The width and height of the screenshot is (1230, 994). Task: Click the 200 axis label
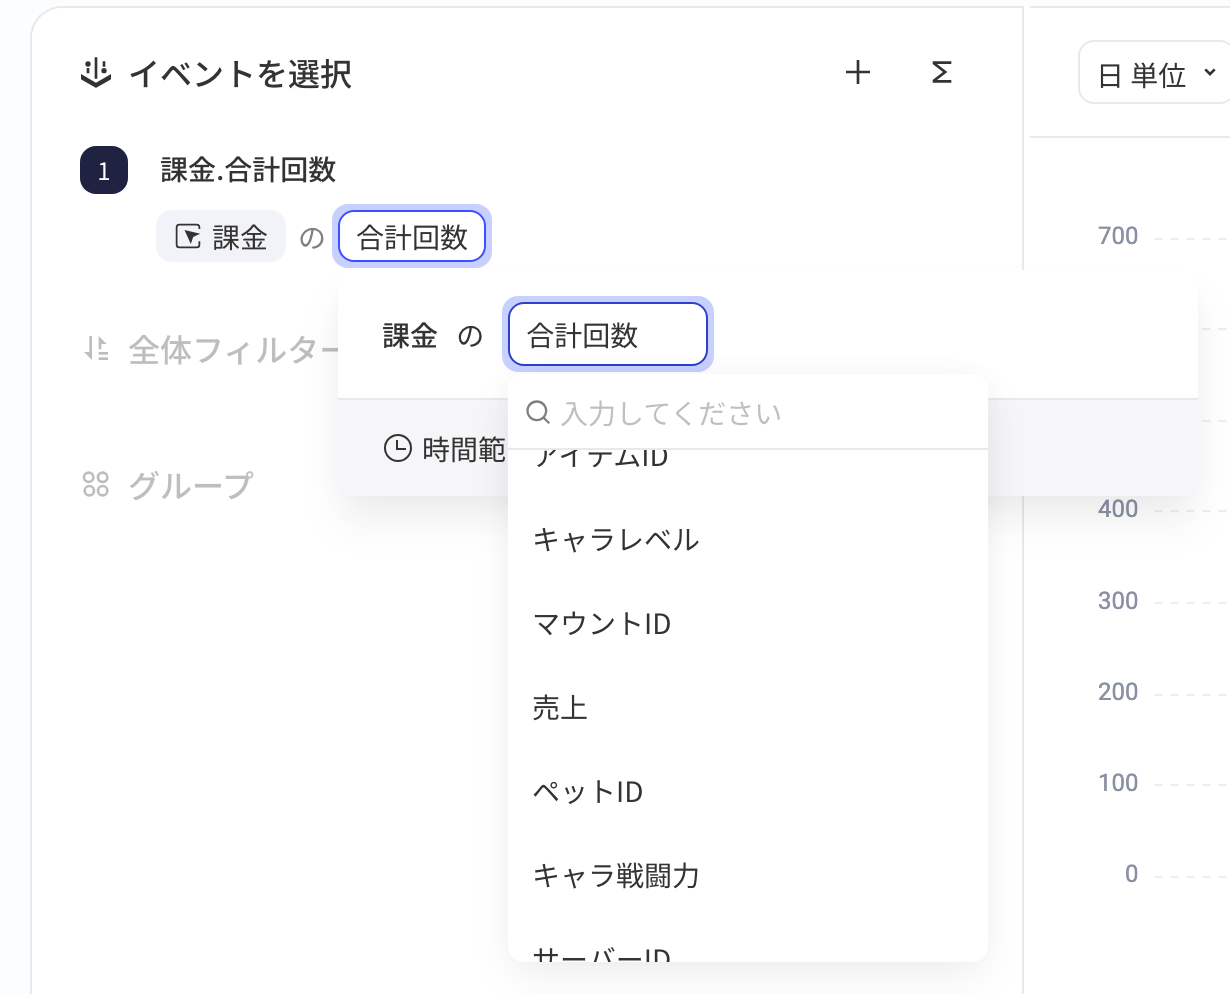pyautogui.click(x=1118, y=692)
